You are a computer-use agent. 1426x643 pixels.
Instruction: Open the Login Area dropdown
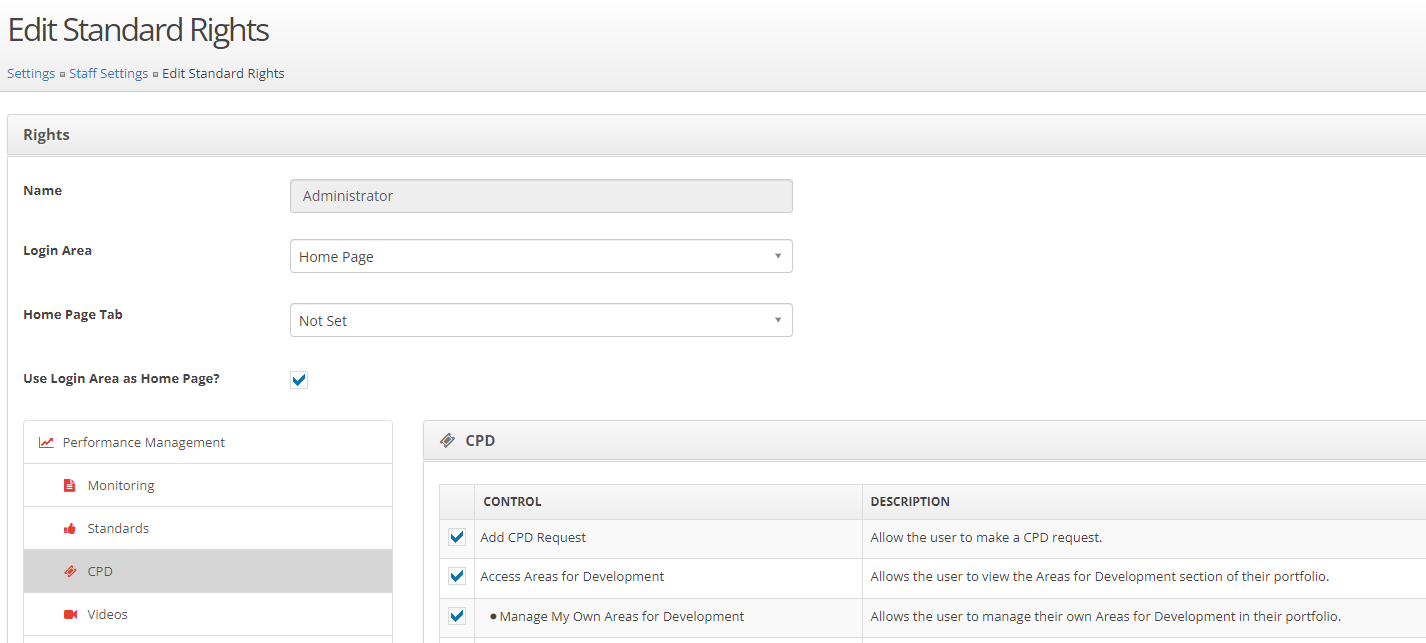[x=541, y=257]
